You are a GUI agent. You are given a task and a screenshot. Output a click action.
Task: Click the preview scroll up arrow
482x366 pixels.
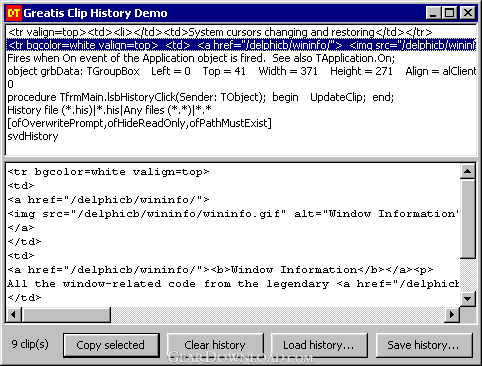pos(467,171)
